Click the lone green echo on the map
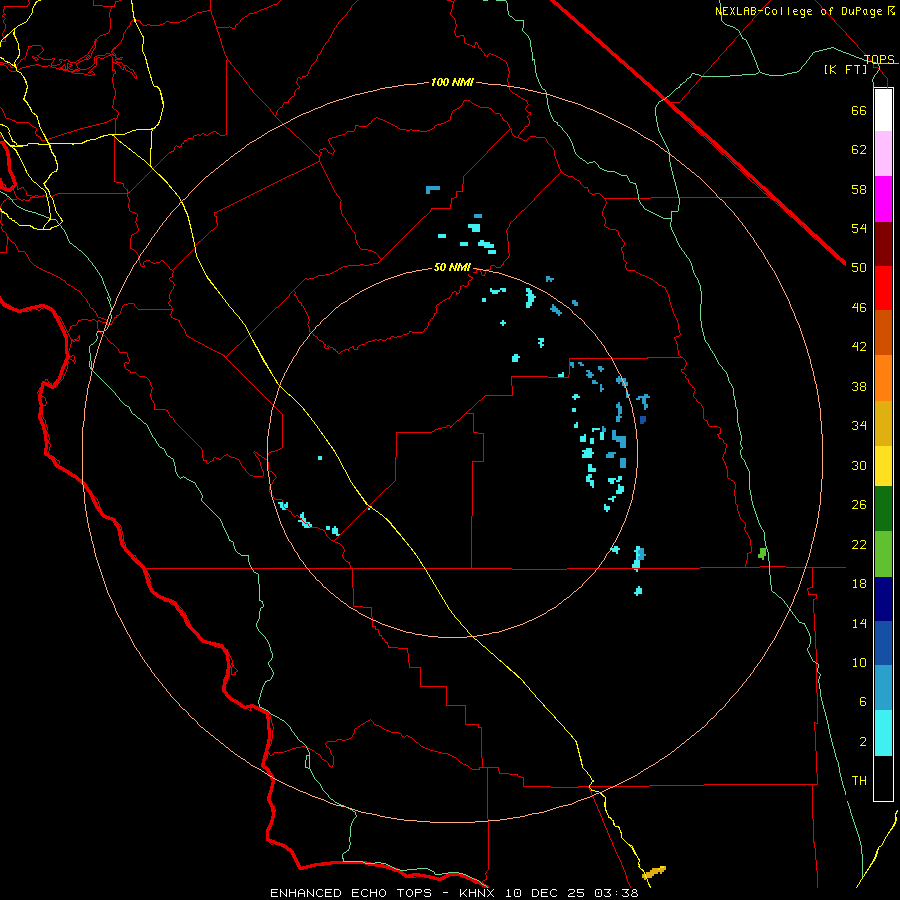Viewport: 900px width, 900px height. (x=762, y=553)
